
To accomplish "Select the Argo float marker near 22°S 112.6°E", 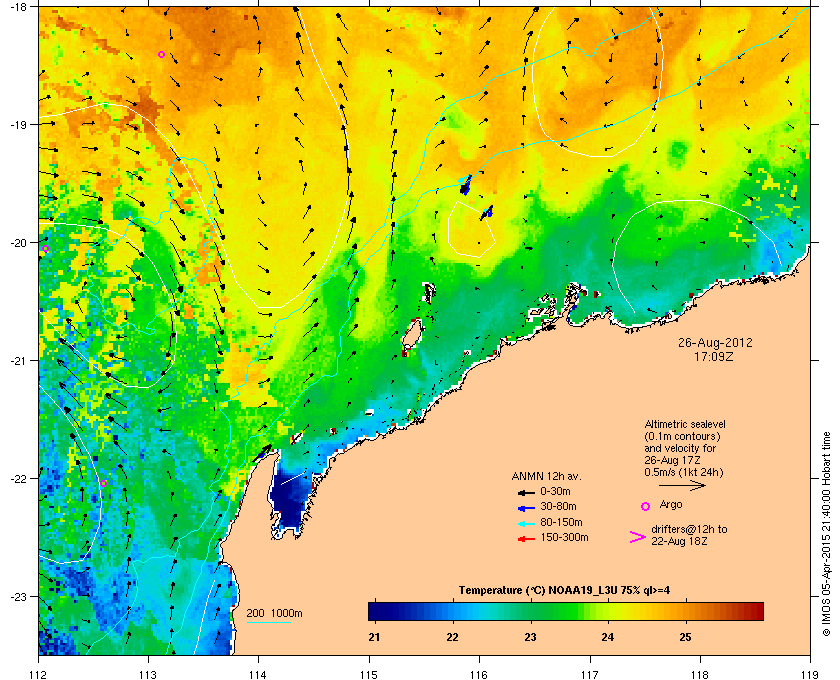I will [103, 483].
